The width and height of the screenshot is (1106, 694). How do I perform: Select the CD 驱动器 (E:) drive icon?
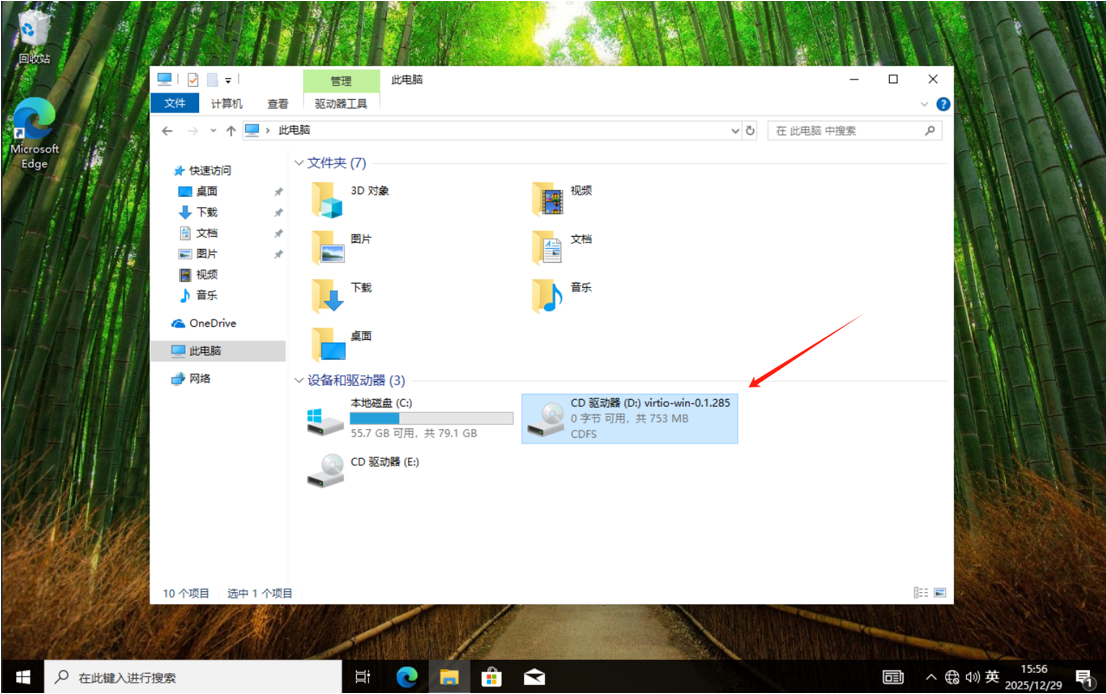click(x=328, y=469)
